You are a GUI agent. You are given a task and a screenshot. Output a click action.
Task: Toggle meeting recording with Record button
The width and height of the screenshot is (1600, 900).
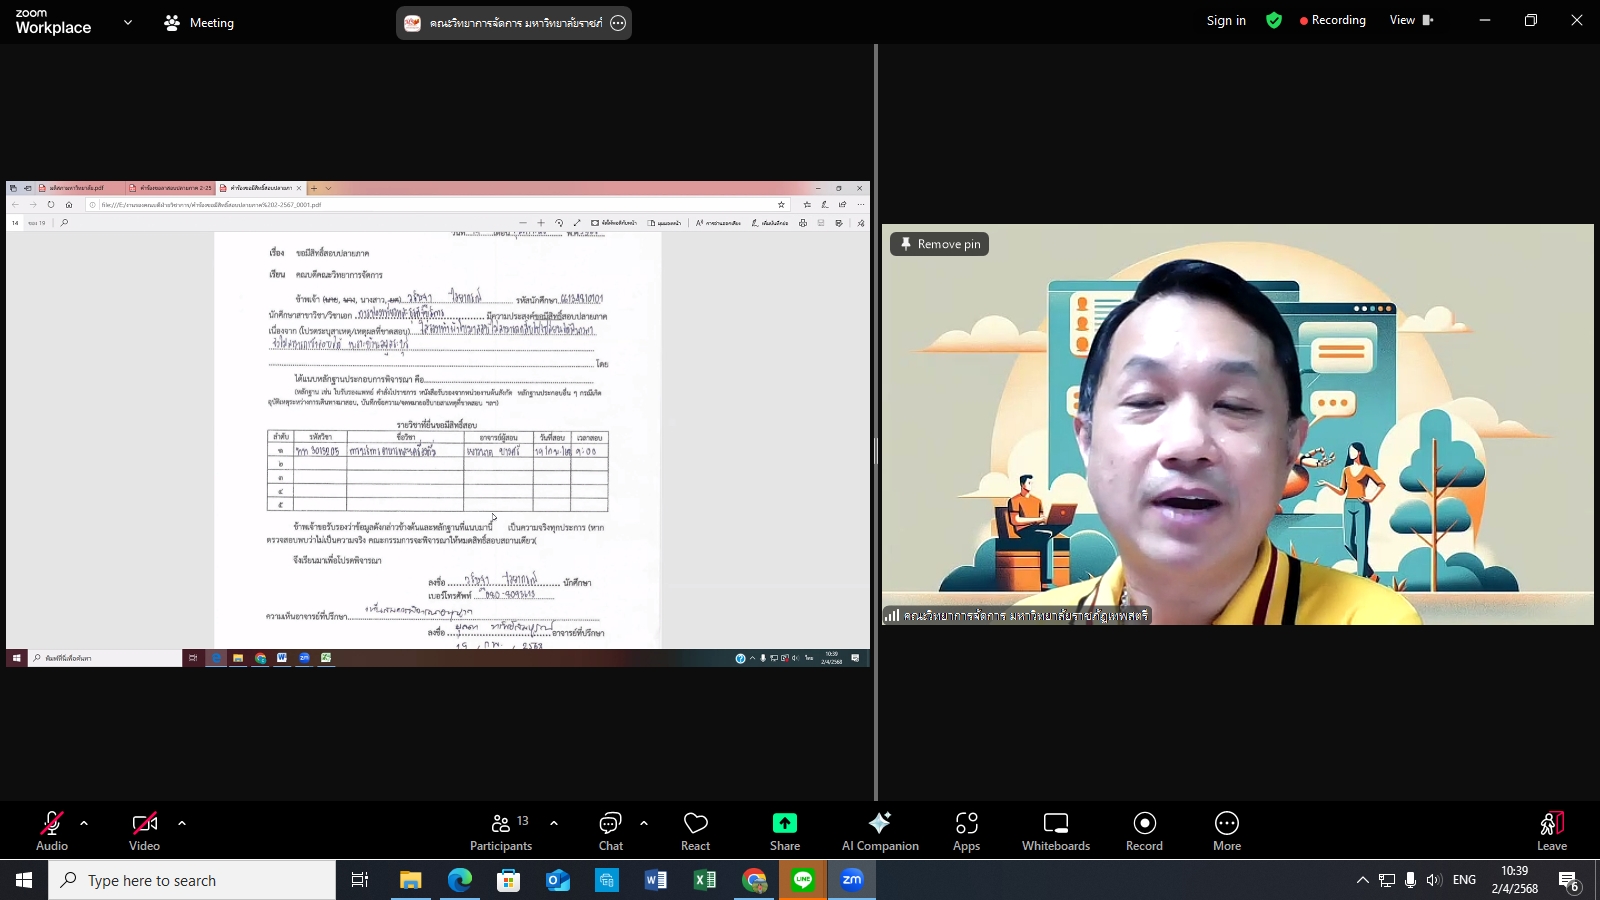(1144, 831)
